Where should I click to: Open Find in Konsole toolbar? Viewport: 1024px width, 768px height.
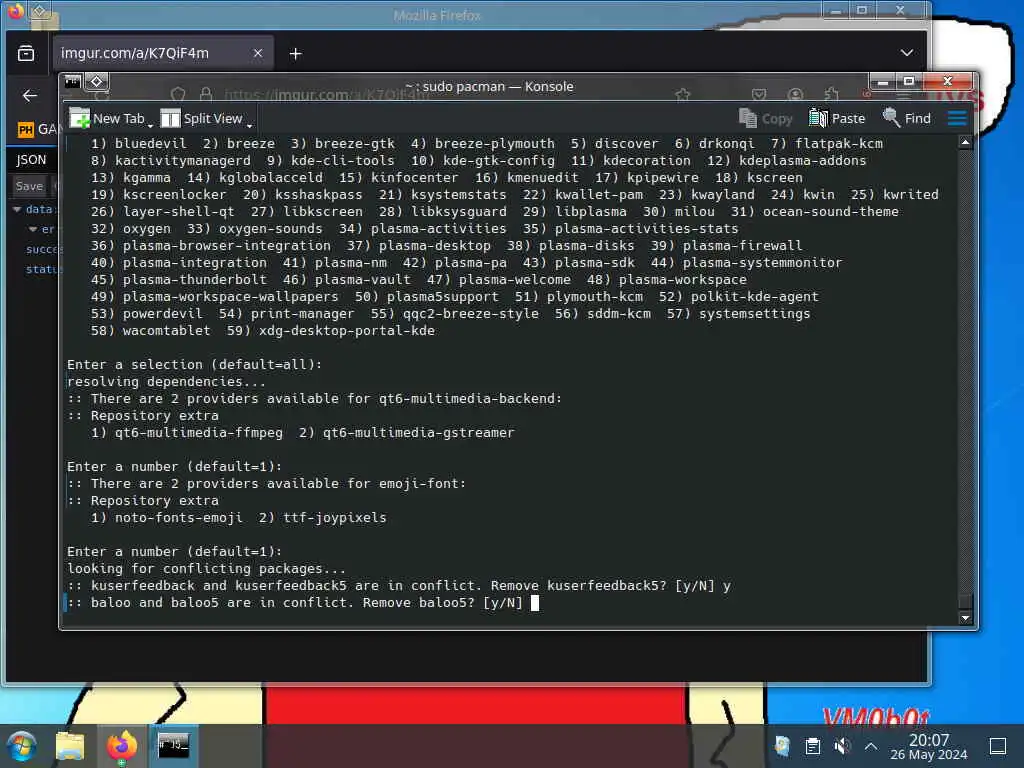coord(906,118)
